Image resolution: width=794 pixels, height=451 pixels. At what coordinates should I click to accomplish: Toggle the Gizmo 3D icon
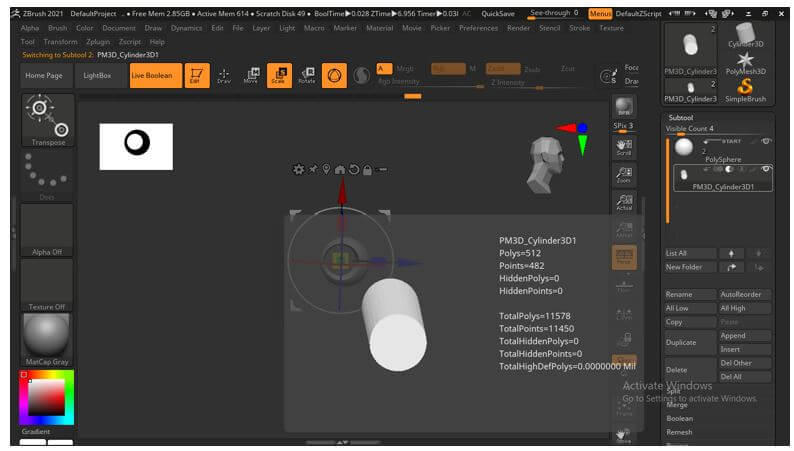pyautogui.click(x=334, y=75)
